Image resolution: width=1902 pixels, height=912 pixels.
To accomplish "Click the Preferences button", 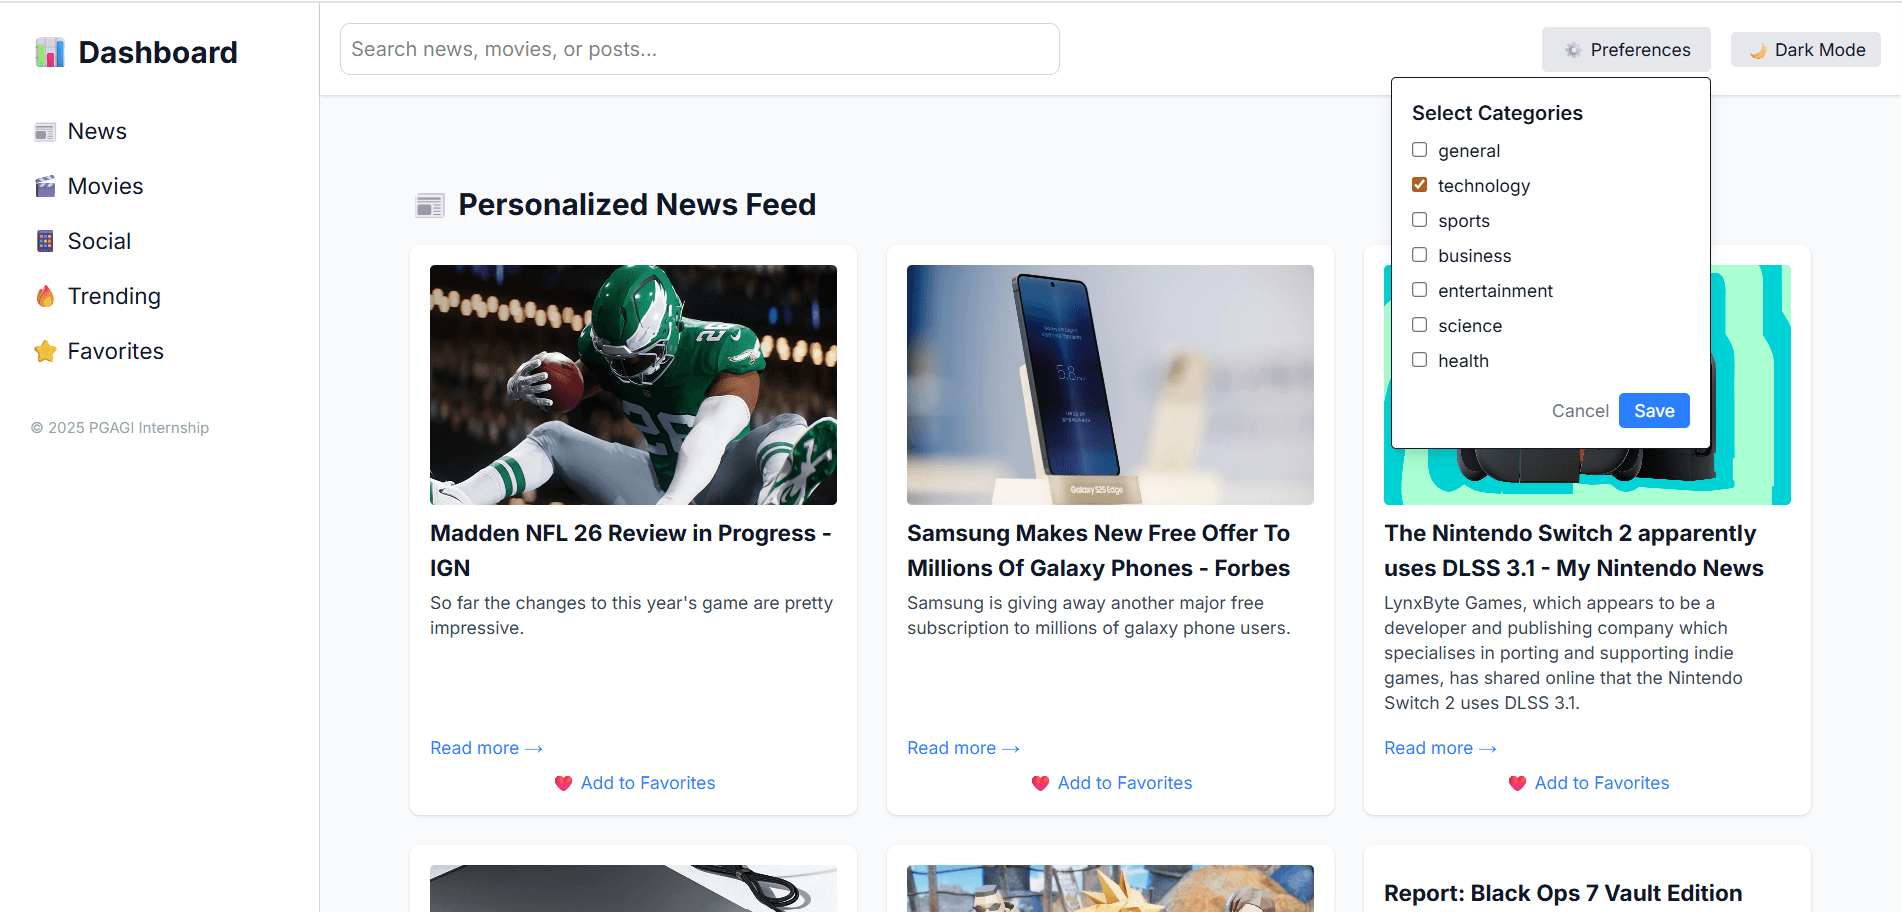I will pos(1626,50).
